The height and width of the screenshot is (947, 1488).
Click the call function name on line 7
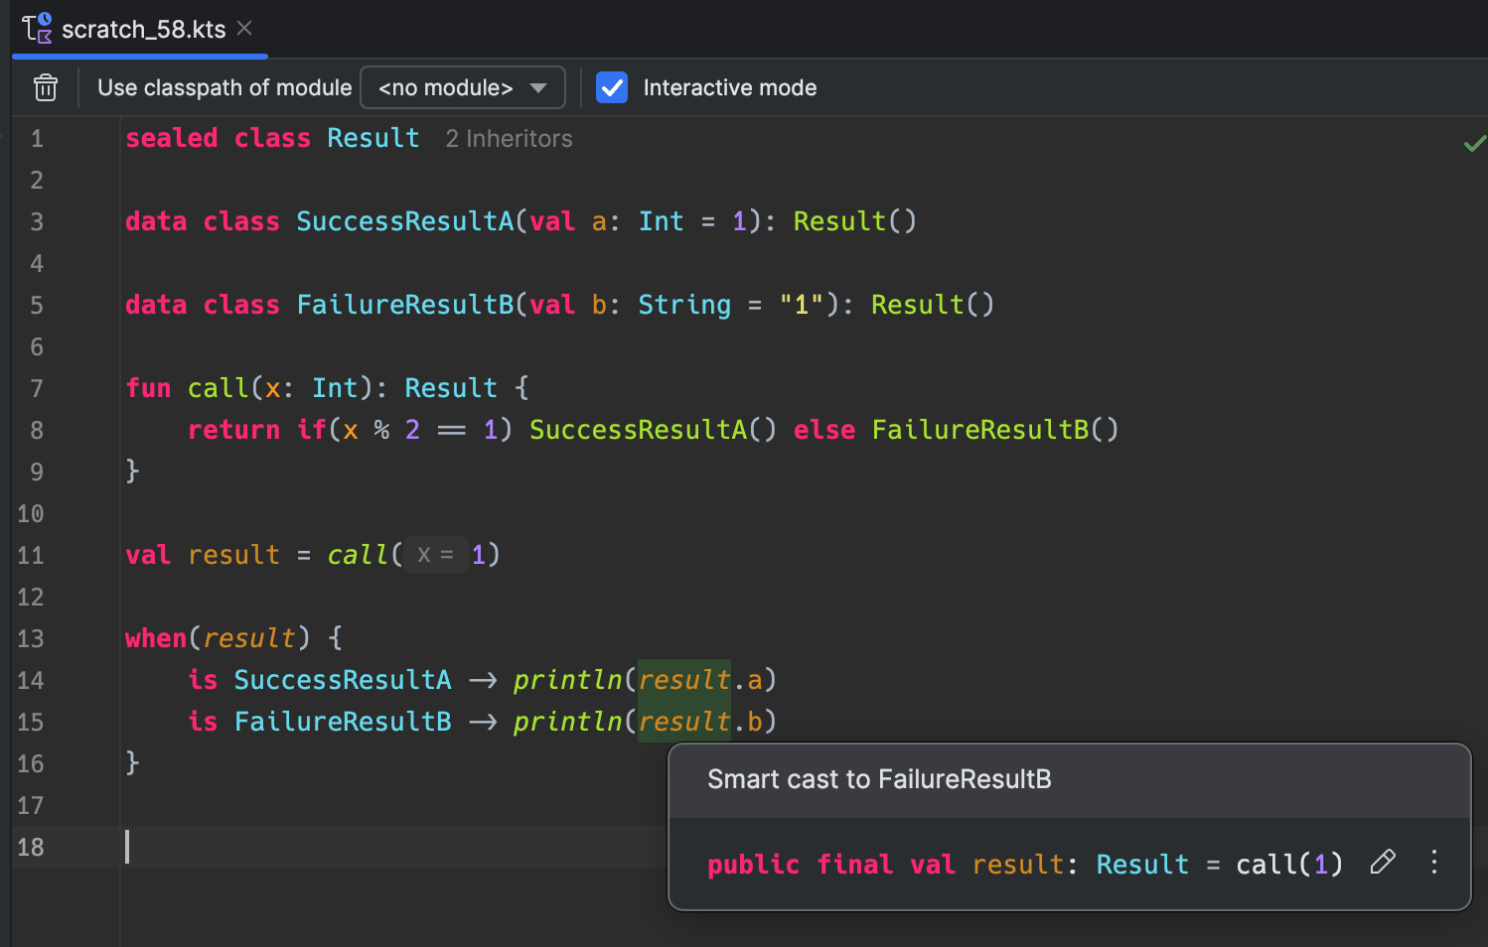(217, 388)
